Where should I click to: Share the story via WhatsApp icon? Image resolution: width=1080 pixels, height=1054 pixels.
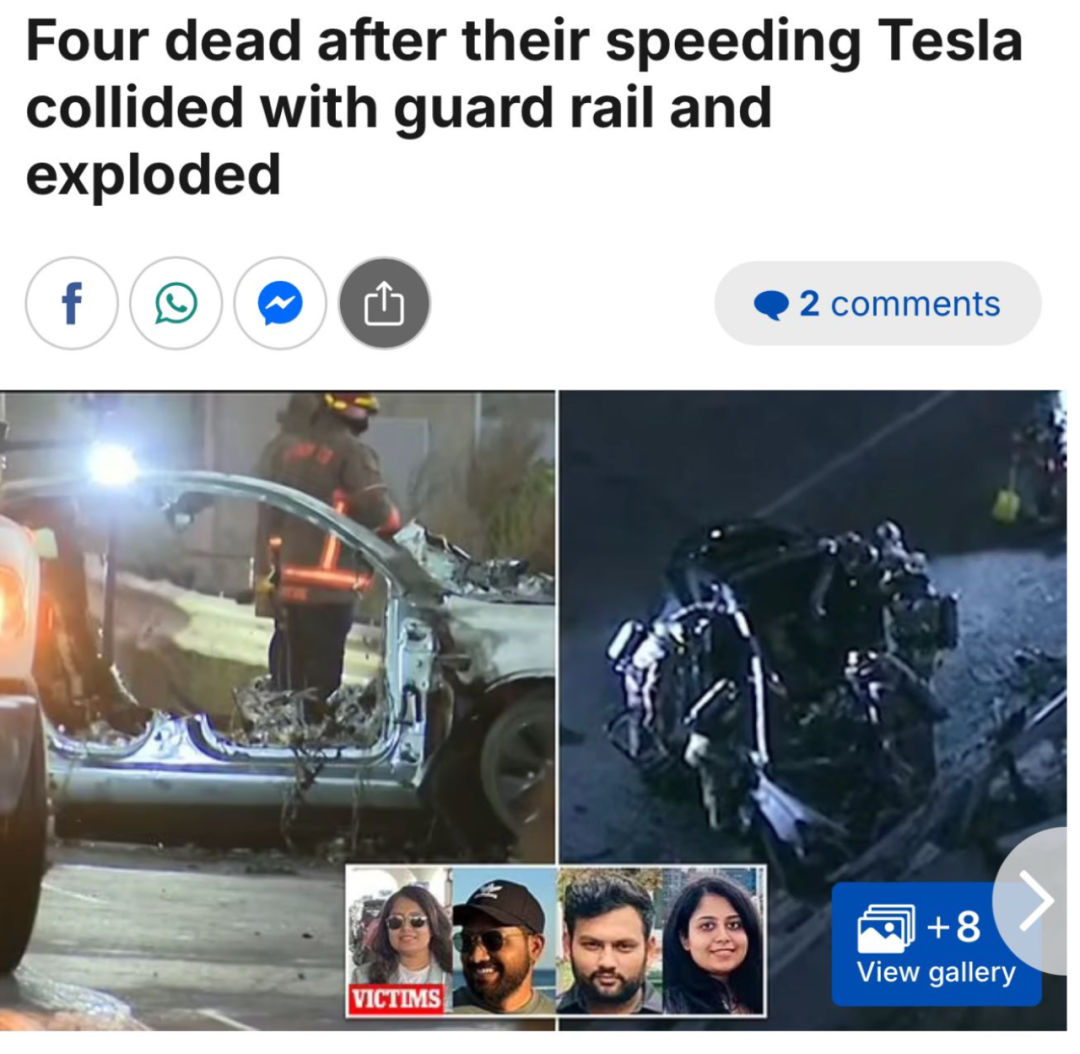tap(176, 303)
